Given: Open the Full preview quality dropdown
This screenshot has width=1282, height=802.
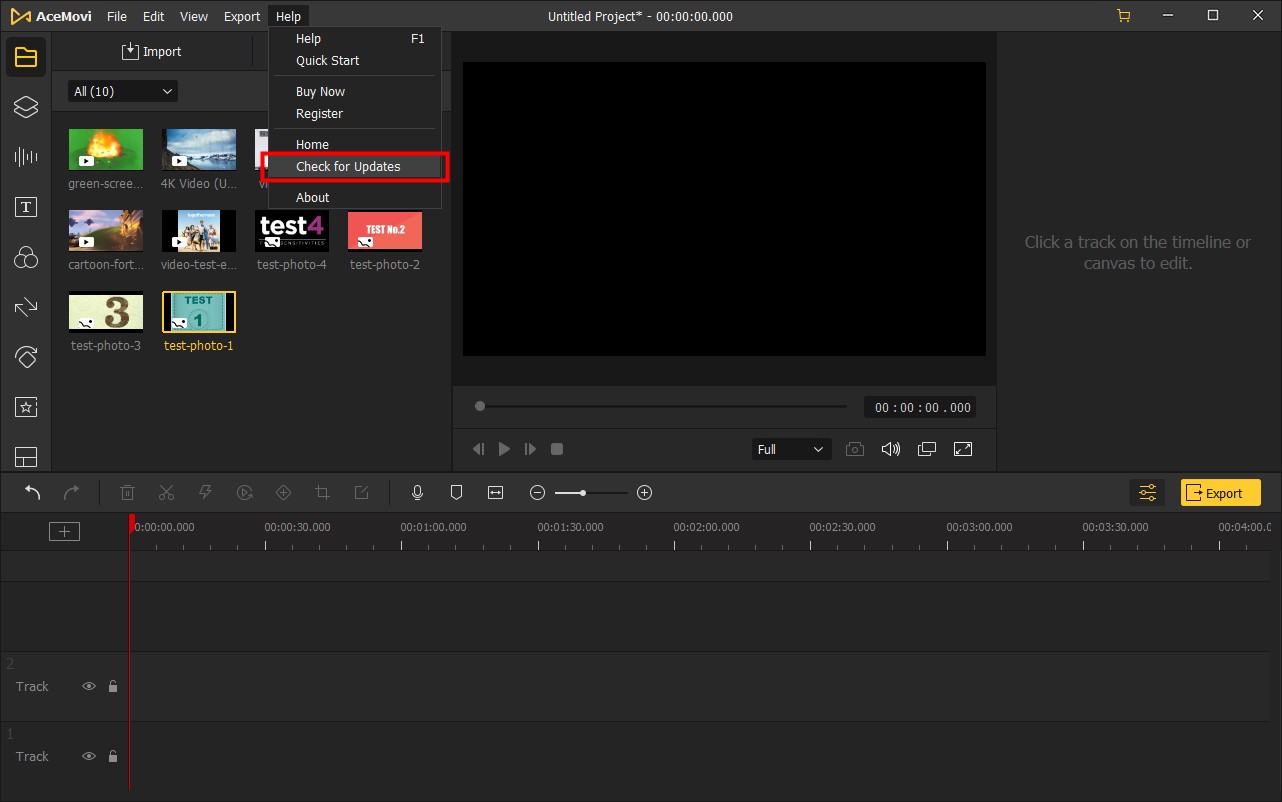Looking at the screenshot, I should [x=790, y=450].
